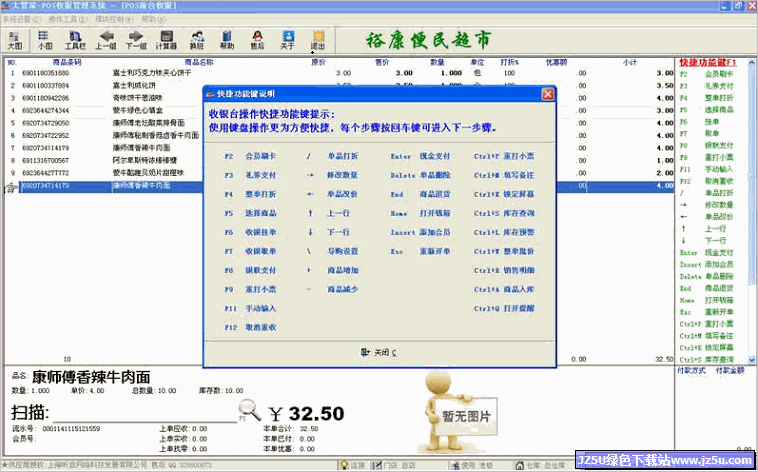Click Ctrl+S 库存查询 entry in the dialog
This screenshot has width=758, height=472.
tap(504, 213)
